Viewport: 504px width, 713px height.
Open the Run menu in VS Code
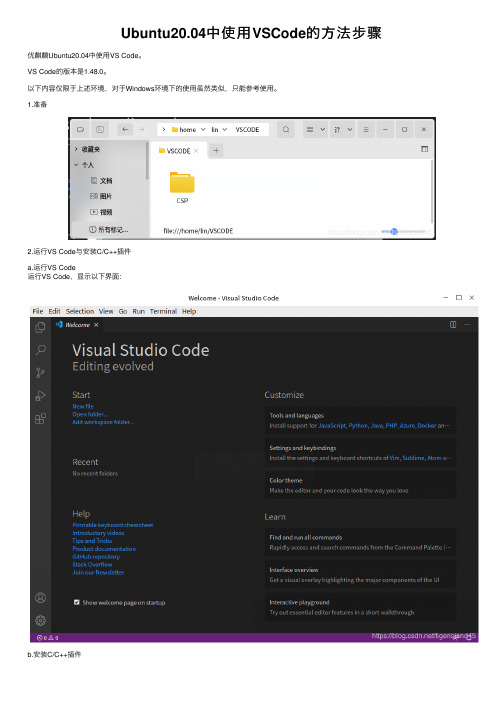tap(138, 311)
